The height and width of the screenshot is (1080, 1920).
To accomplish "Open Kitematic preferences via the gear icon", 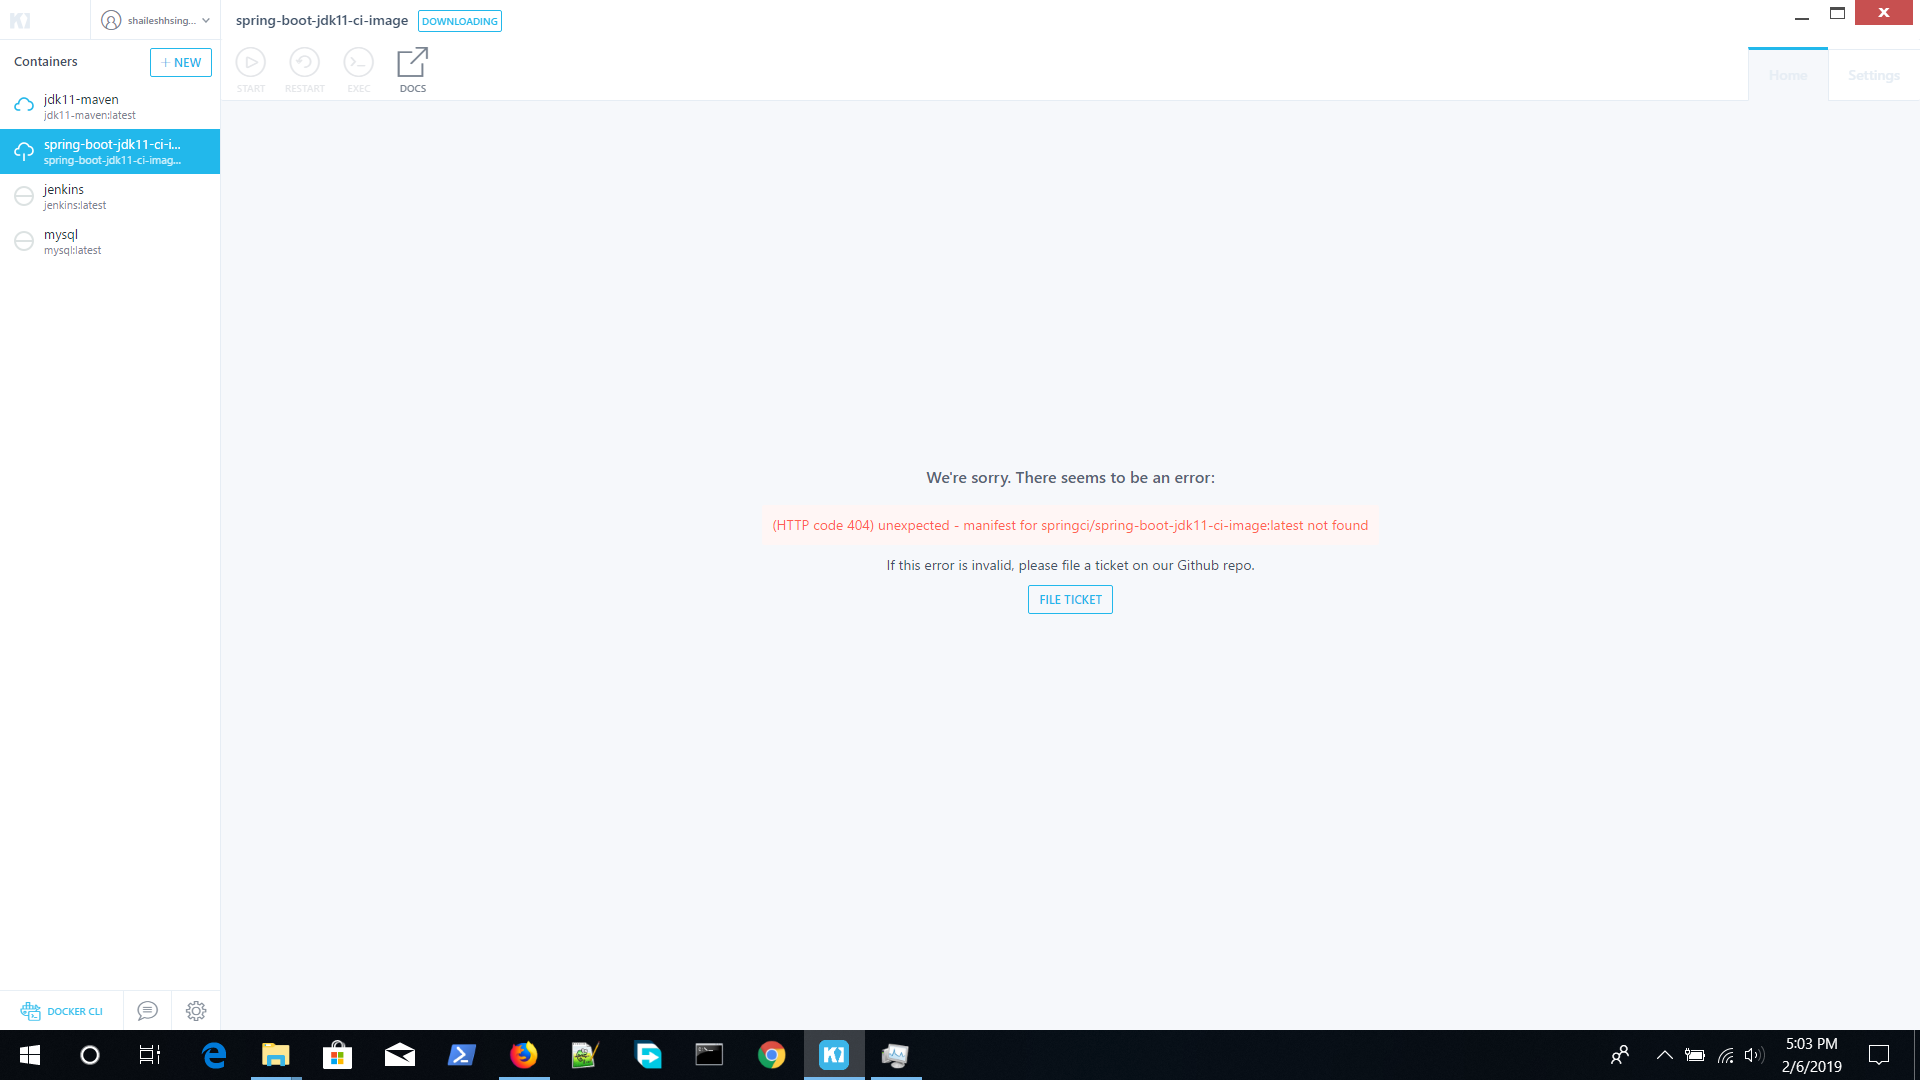I will pos(196,1011).
